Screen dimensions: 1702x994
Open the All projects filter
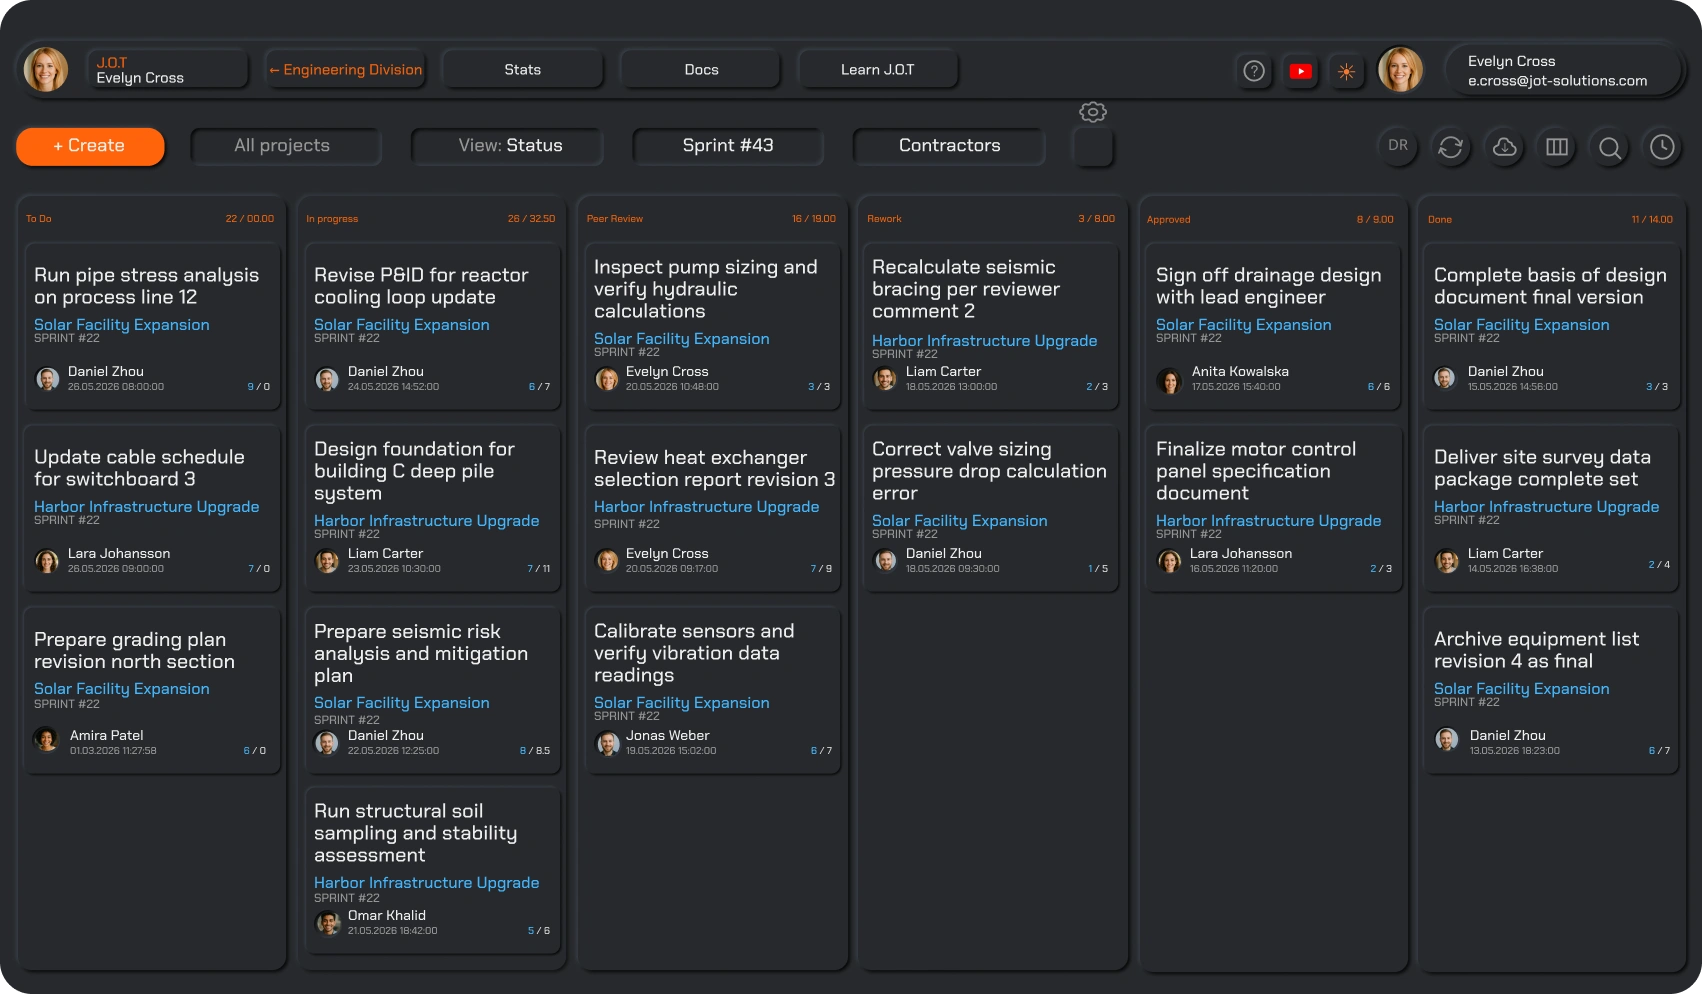286,146
